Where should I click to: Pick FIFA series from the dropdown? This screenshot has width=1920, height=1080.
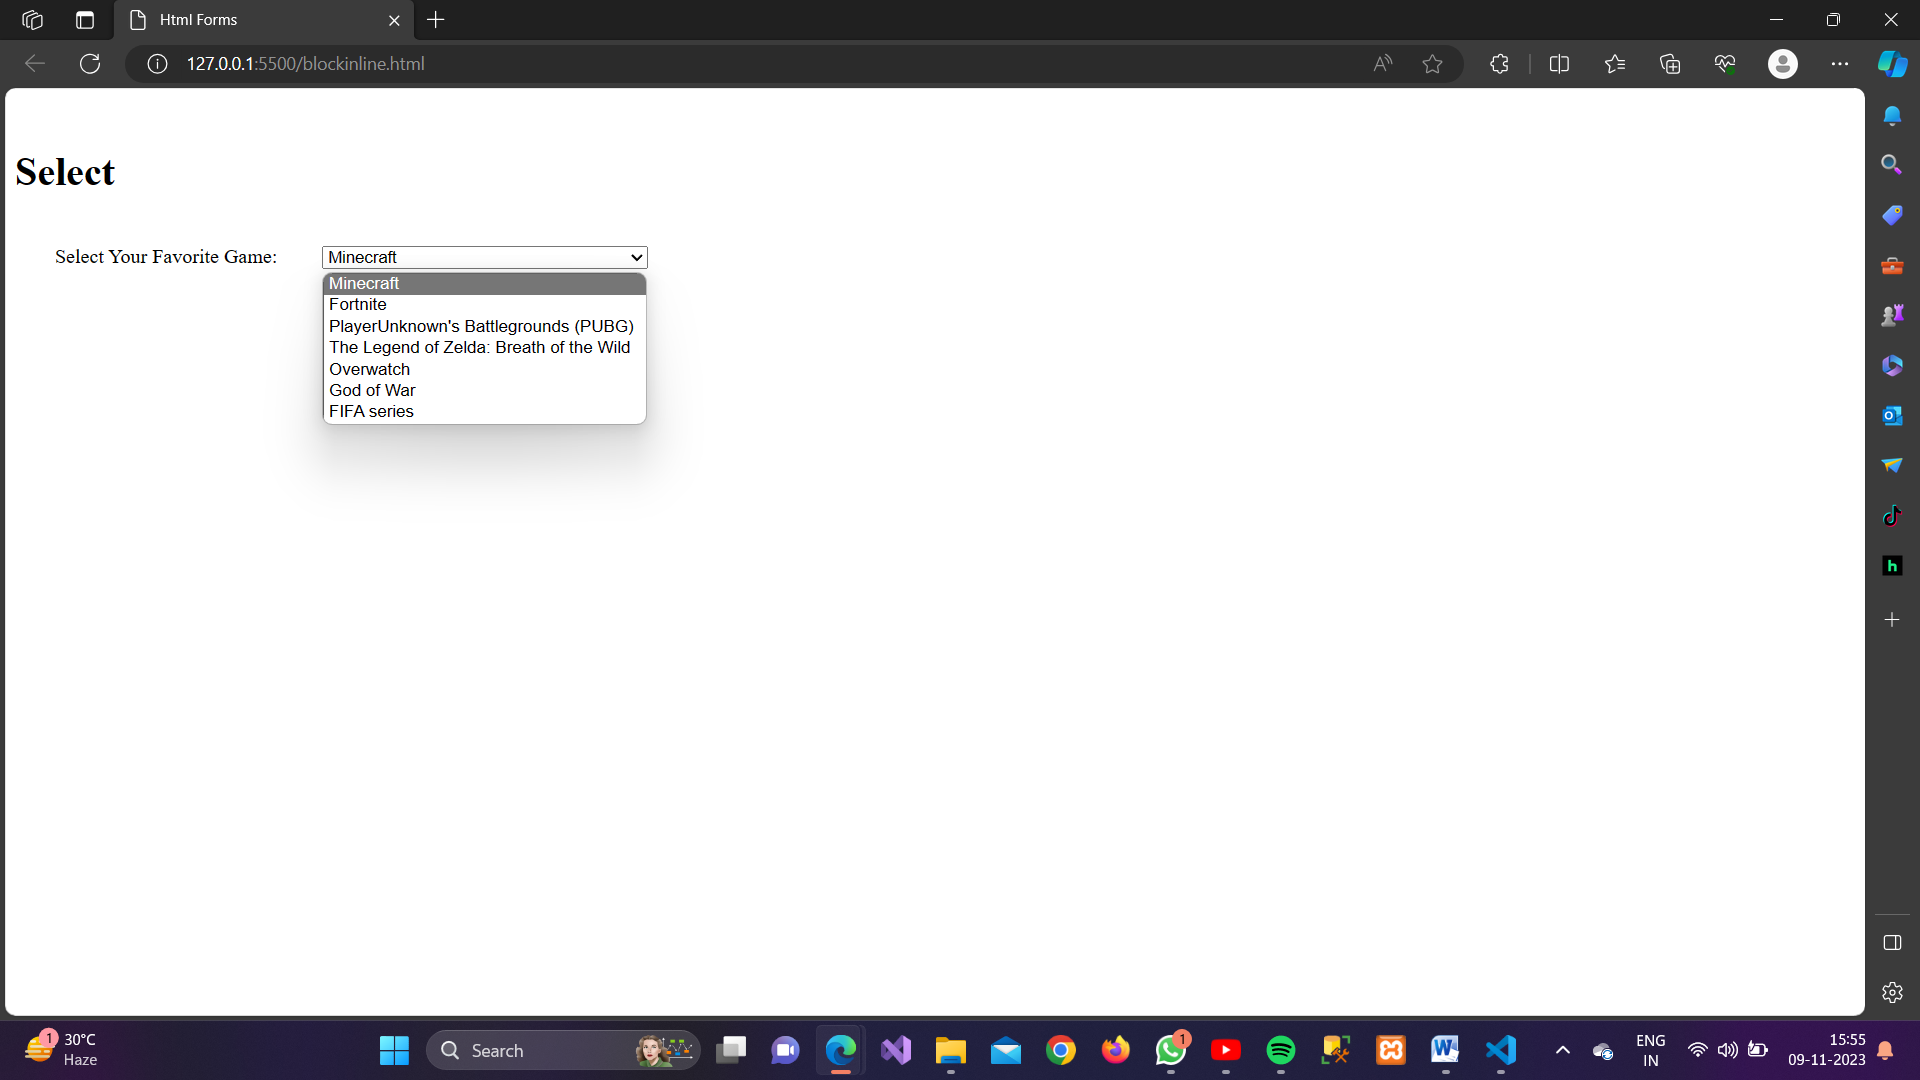click(x=484, y=412)
